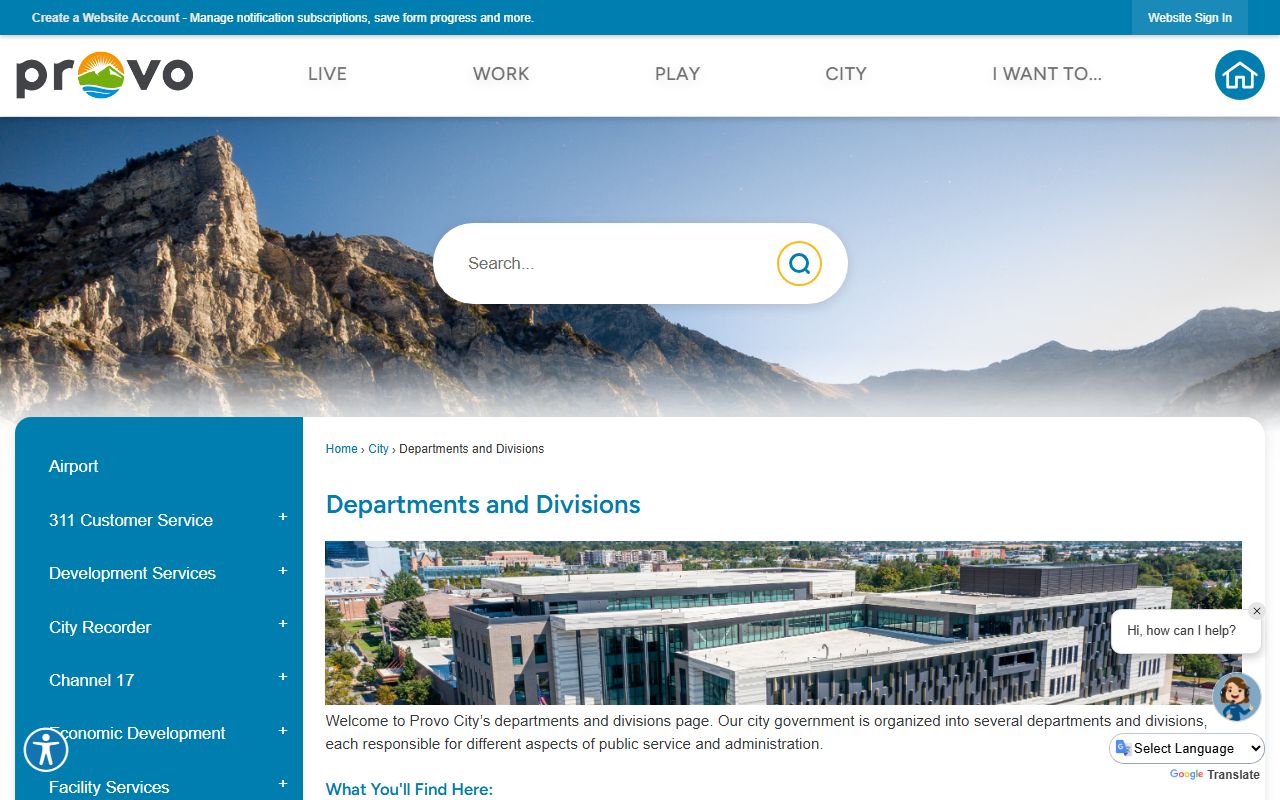The width and height of the screenshot is (1280, 800).
Task: Expand the Facility Services submenu
Action: (x=283, y=784)
